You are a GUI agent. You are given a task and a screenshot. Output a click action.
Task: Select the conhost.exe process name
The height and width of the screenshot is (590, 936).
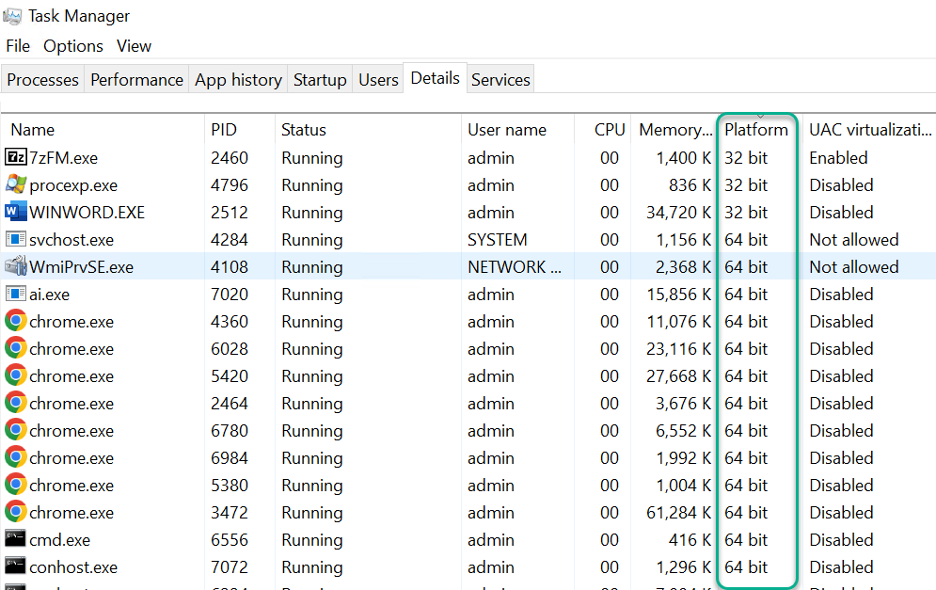[73, 567]
